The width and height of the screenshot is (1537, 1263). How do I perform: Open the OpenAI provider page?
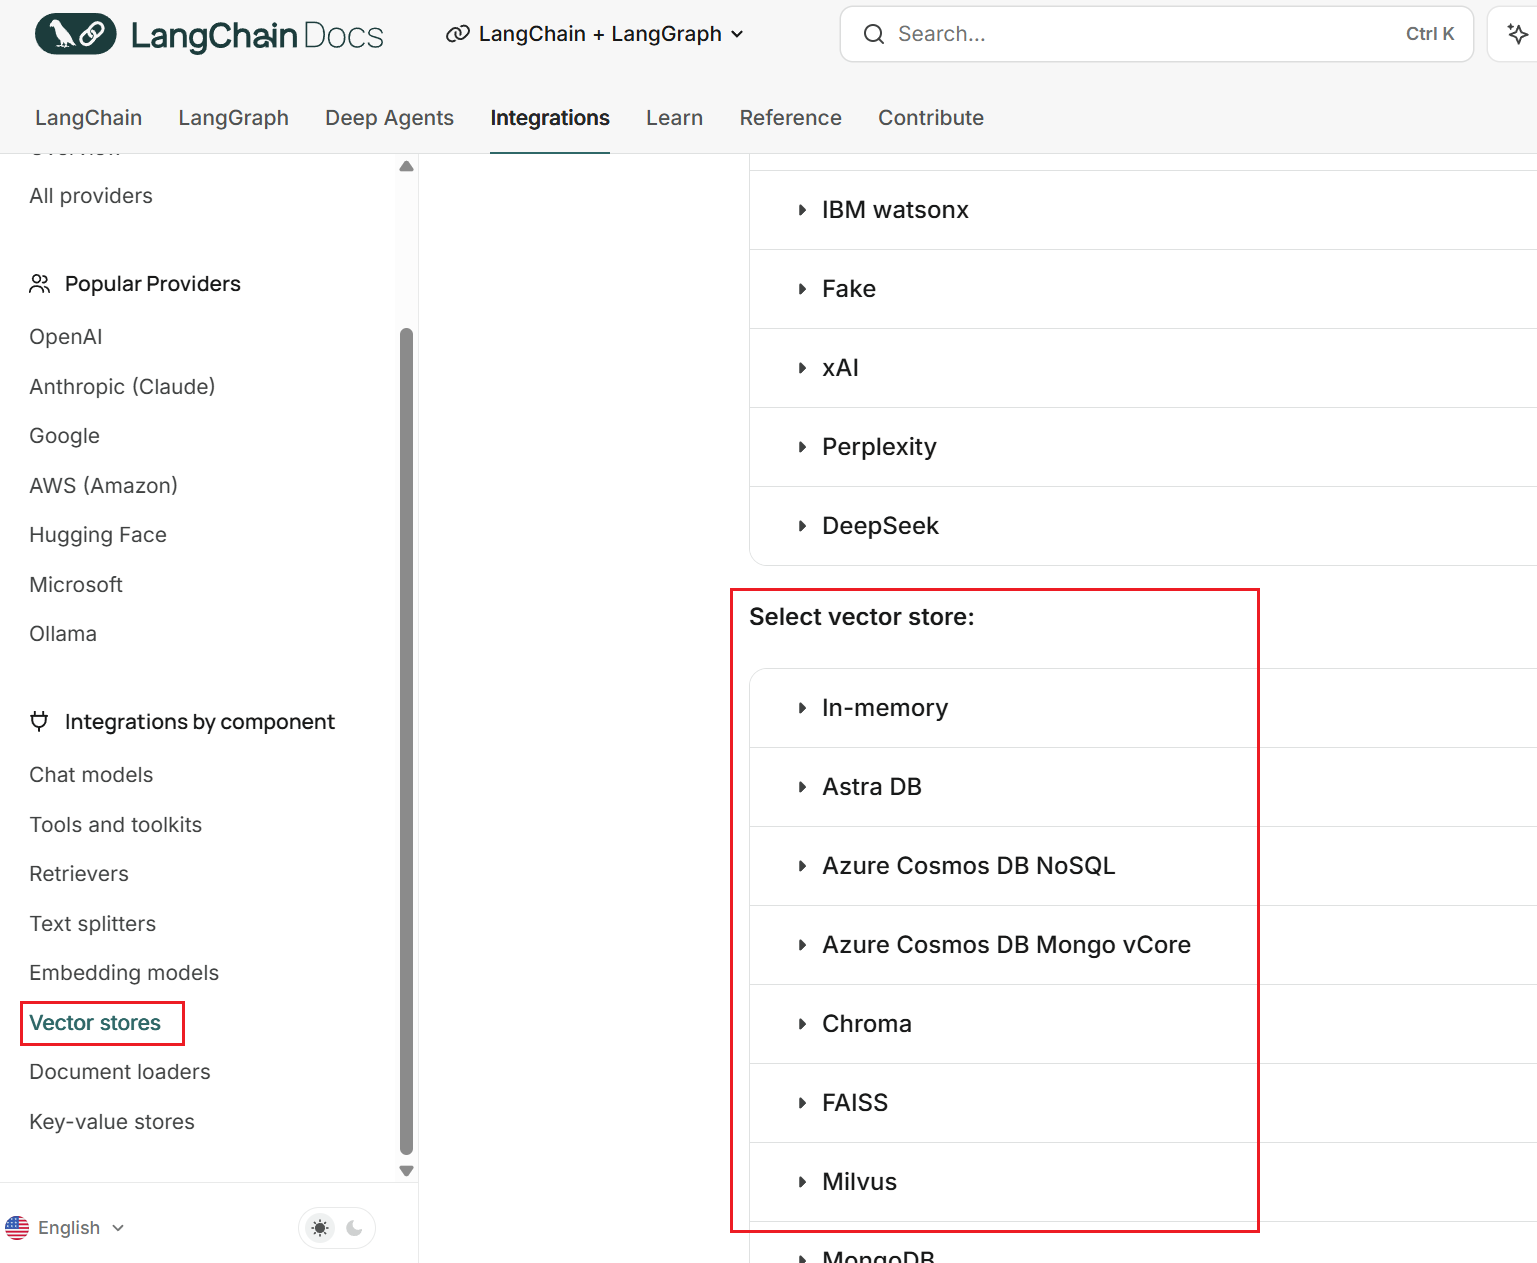66,337
